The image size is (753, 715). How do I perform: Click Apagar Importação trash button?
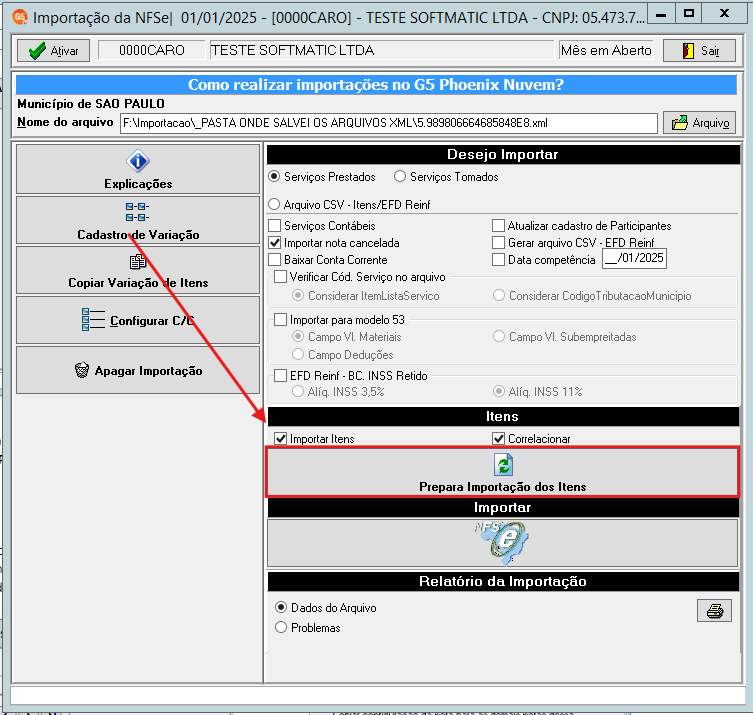point(138,370)
